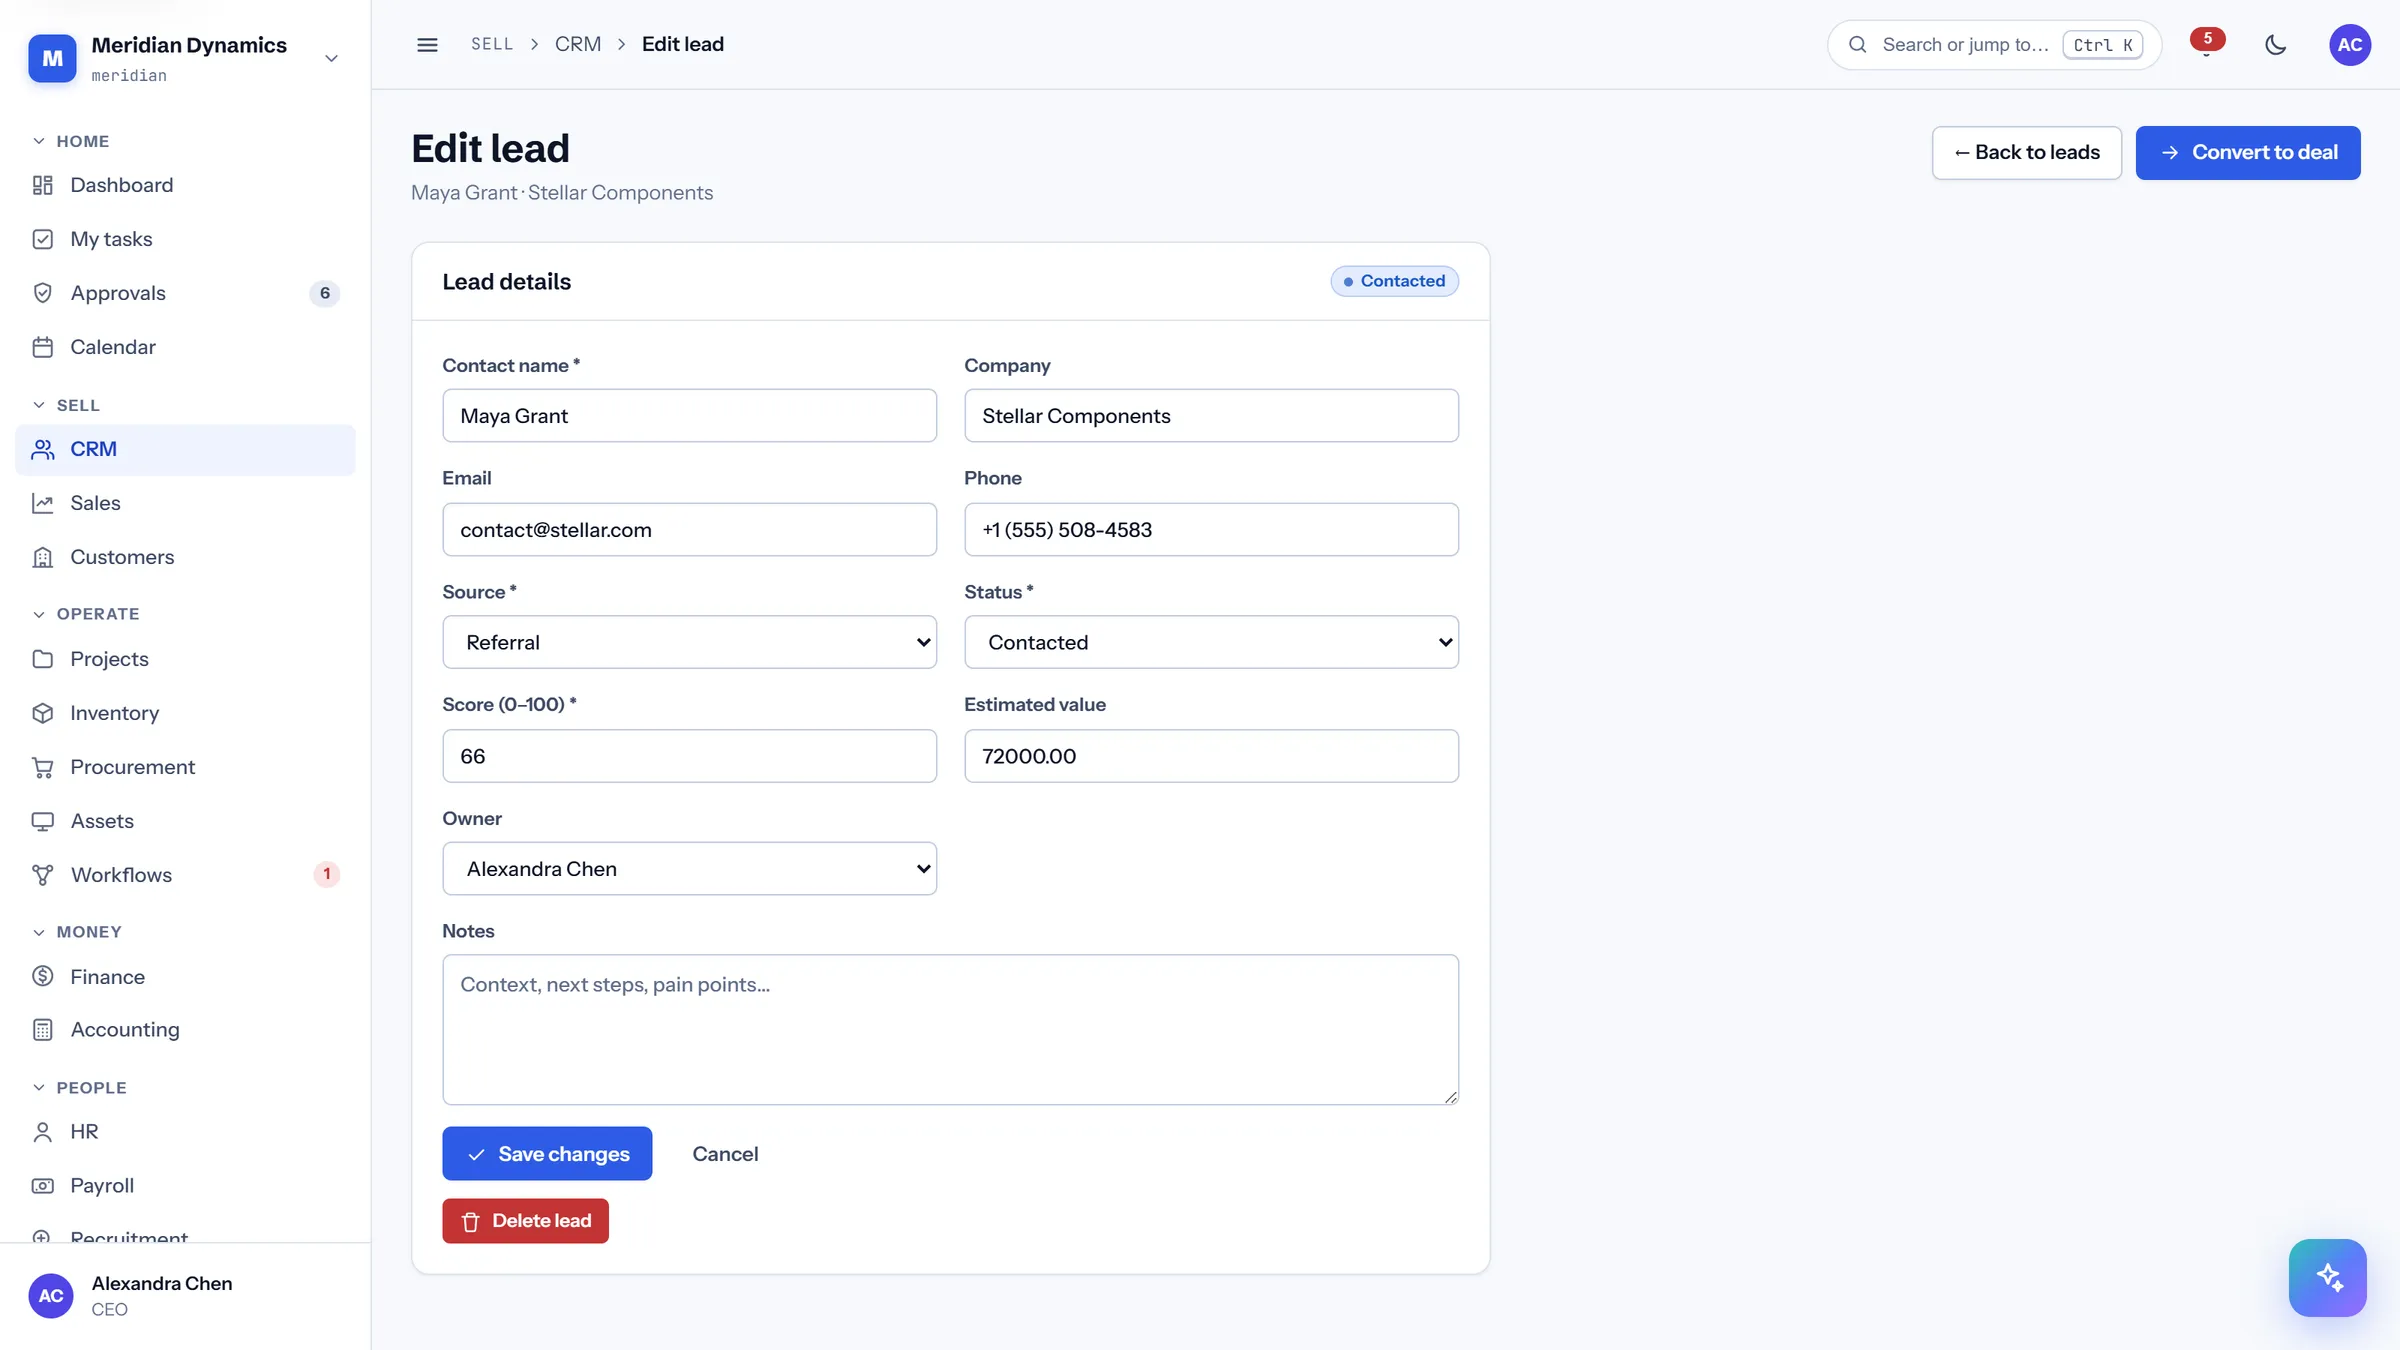Go to Dashboard in sidebar
2400x1350 pixels.
click(185, 185)
